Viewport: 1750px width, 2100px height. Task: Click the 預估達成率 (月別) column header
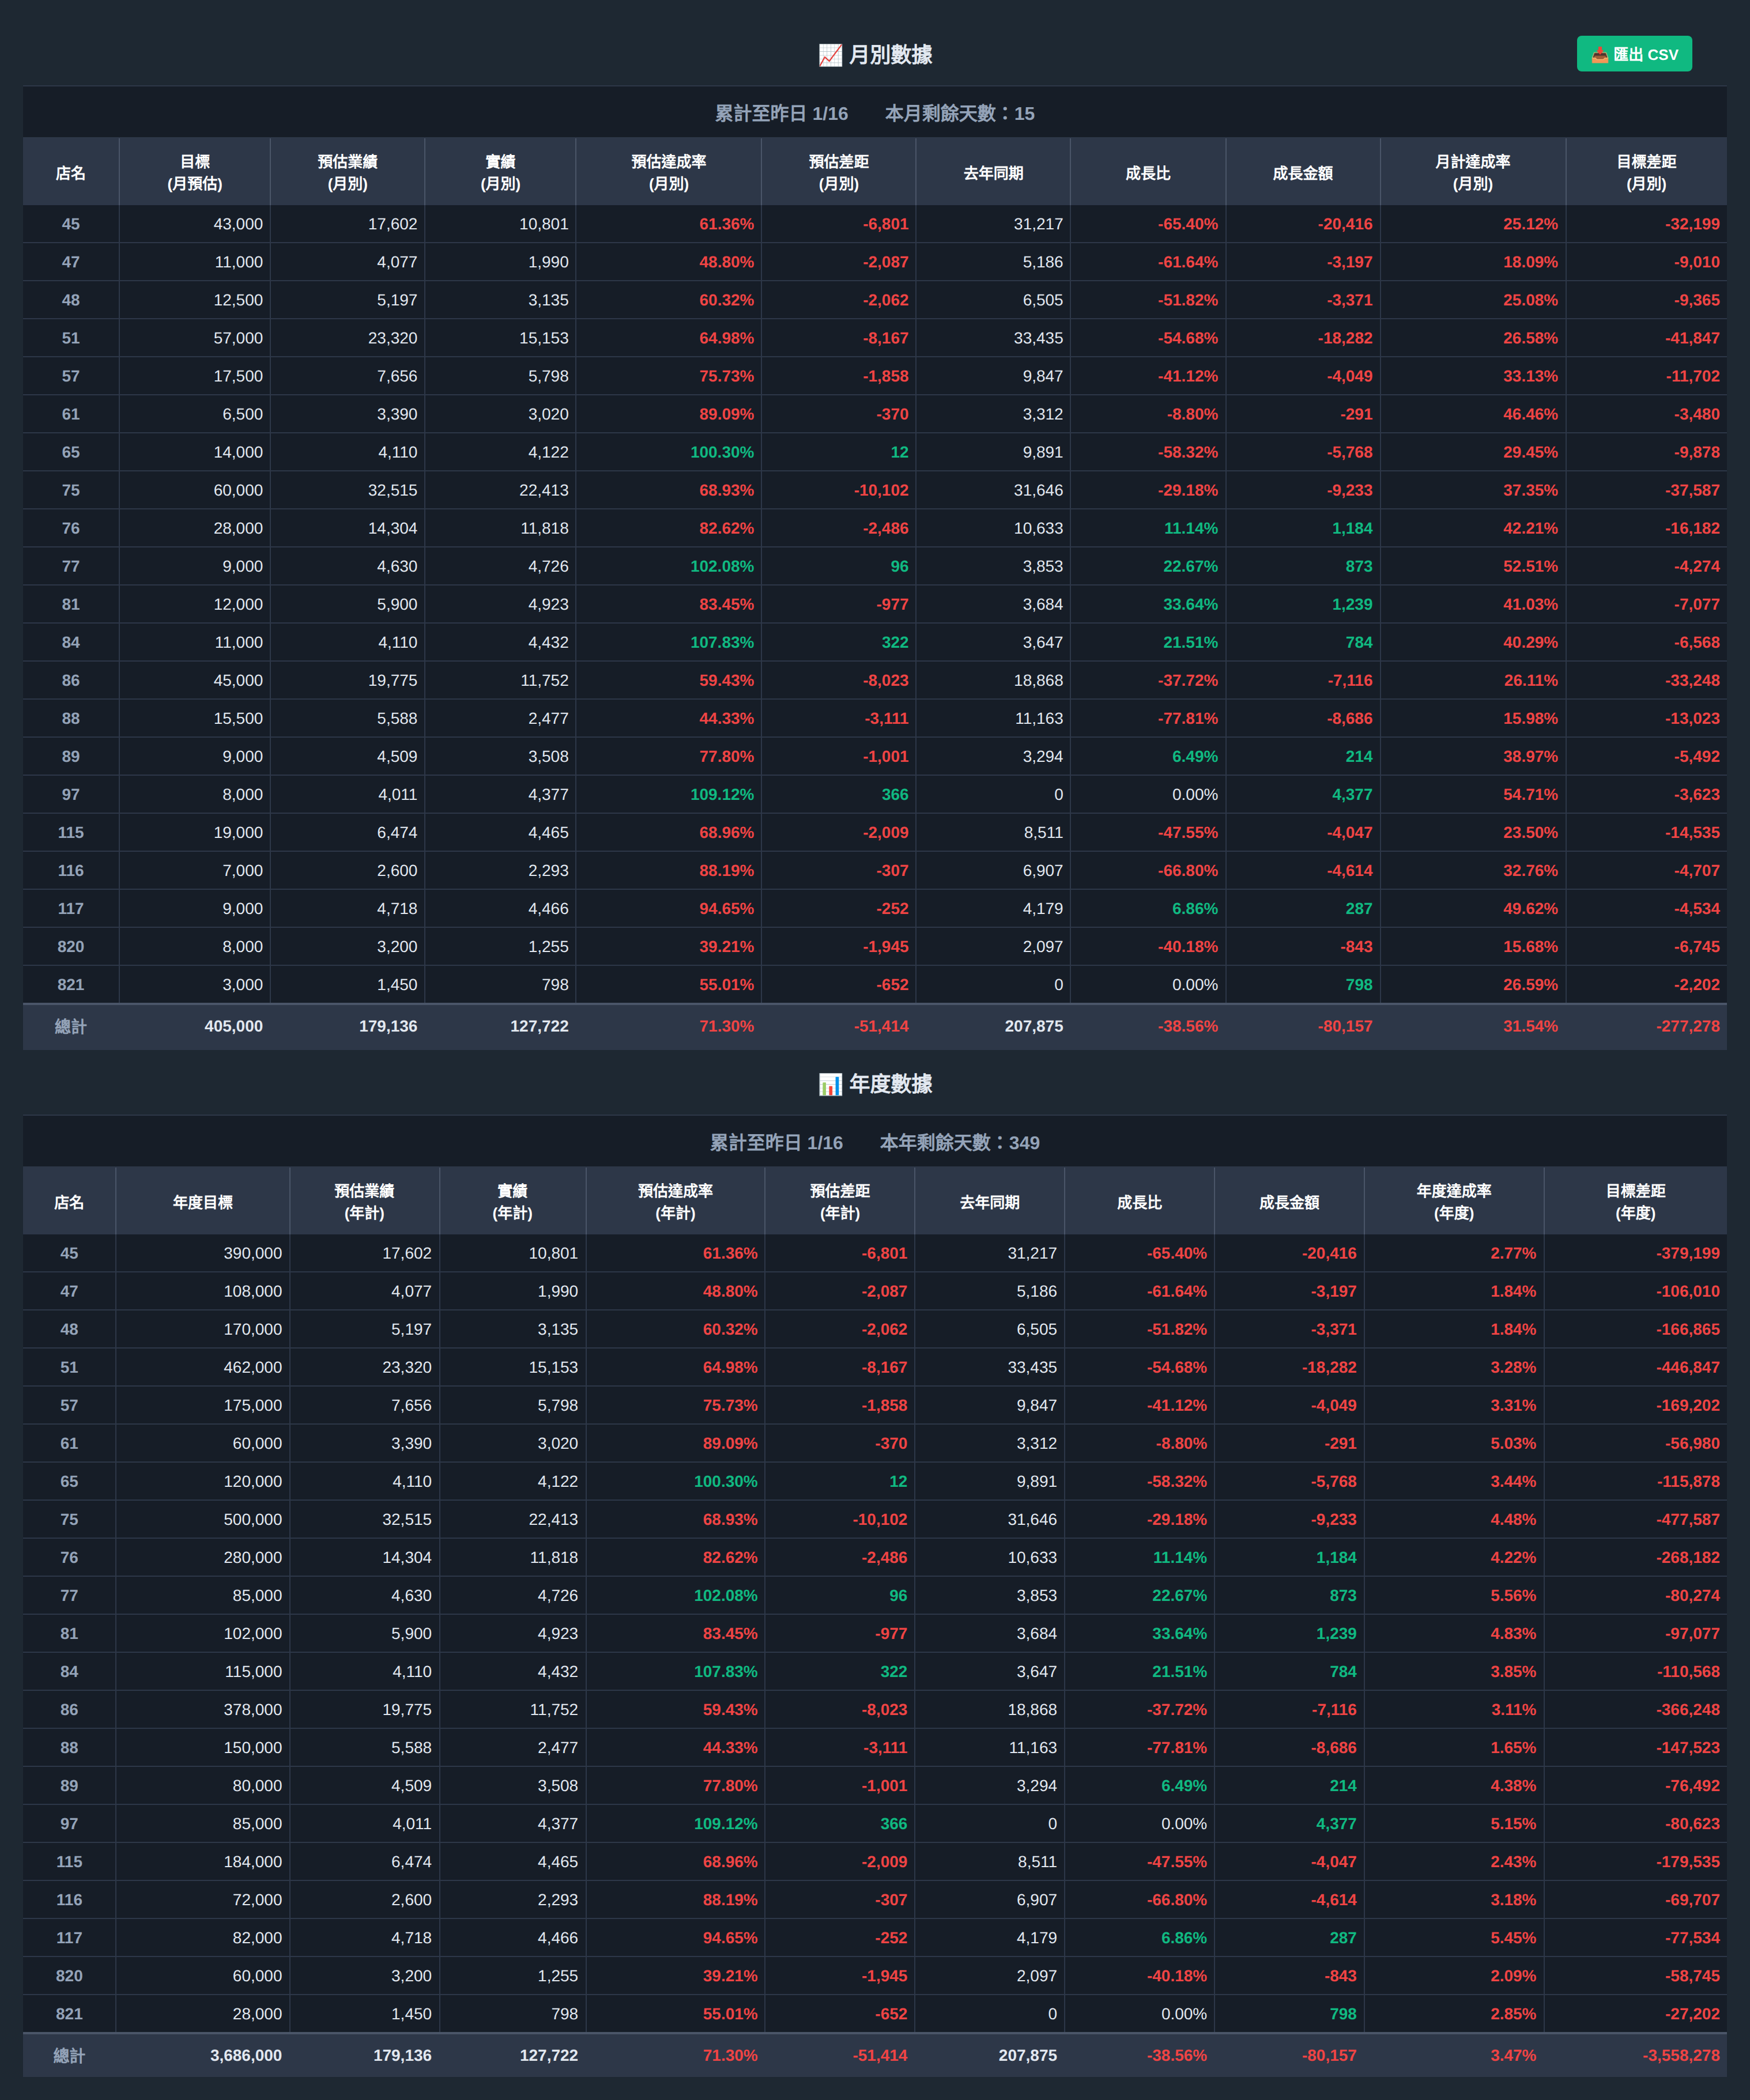(x=668, y=173)
